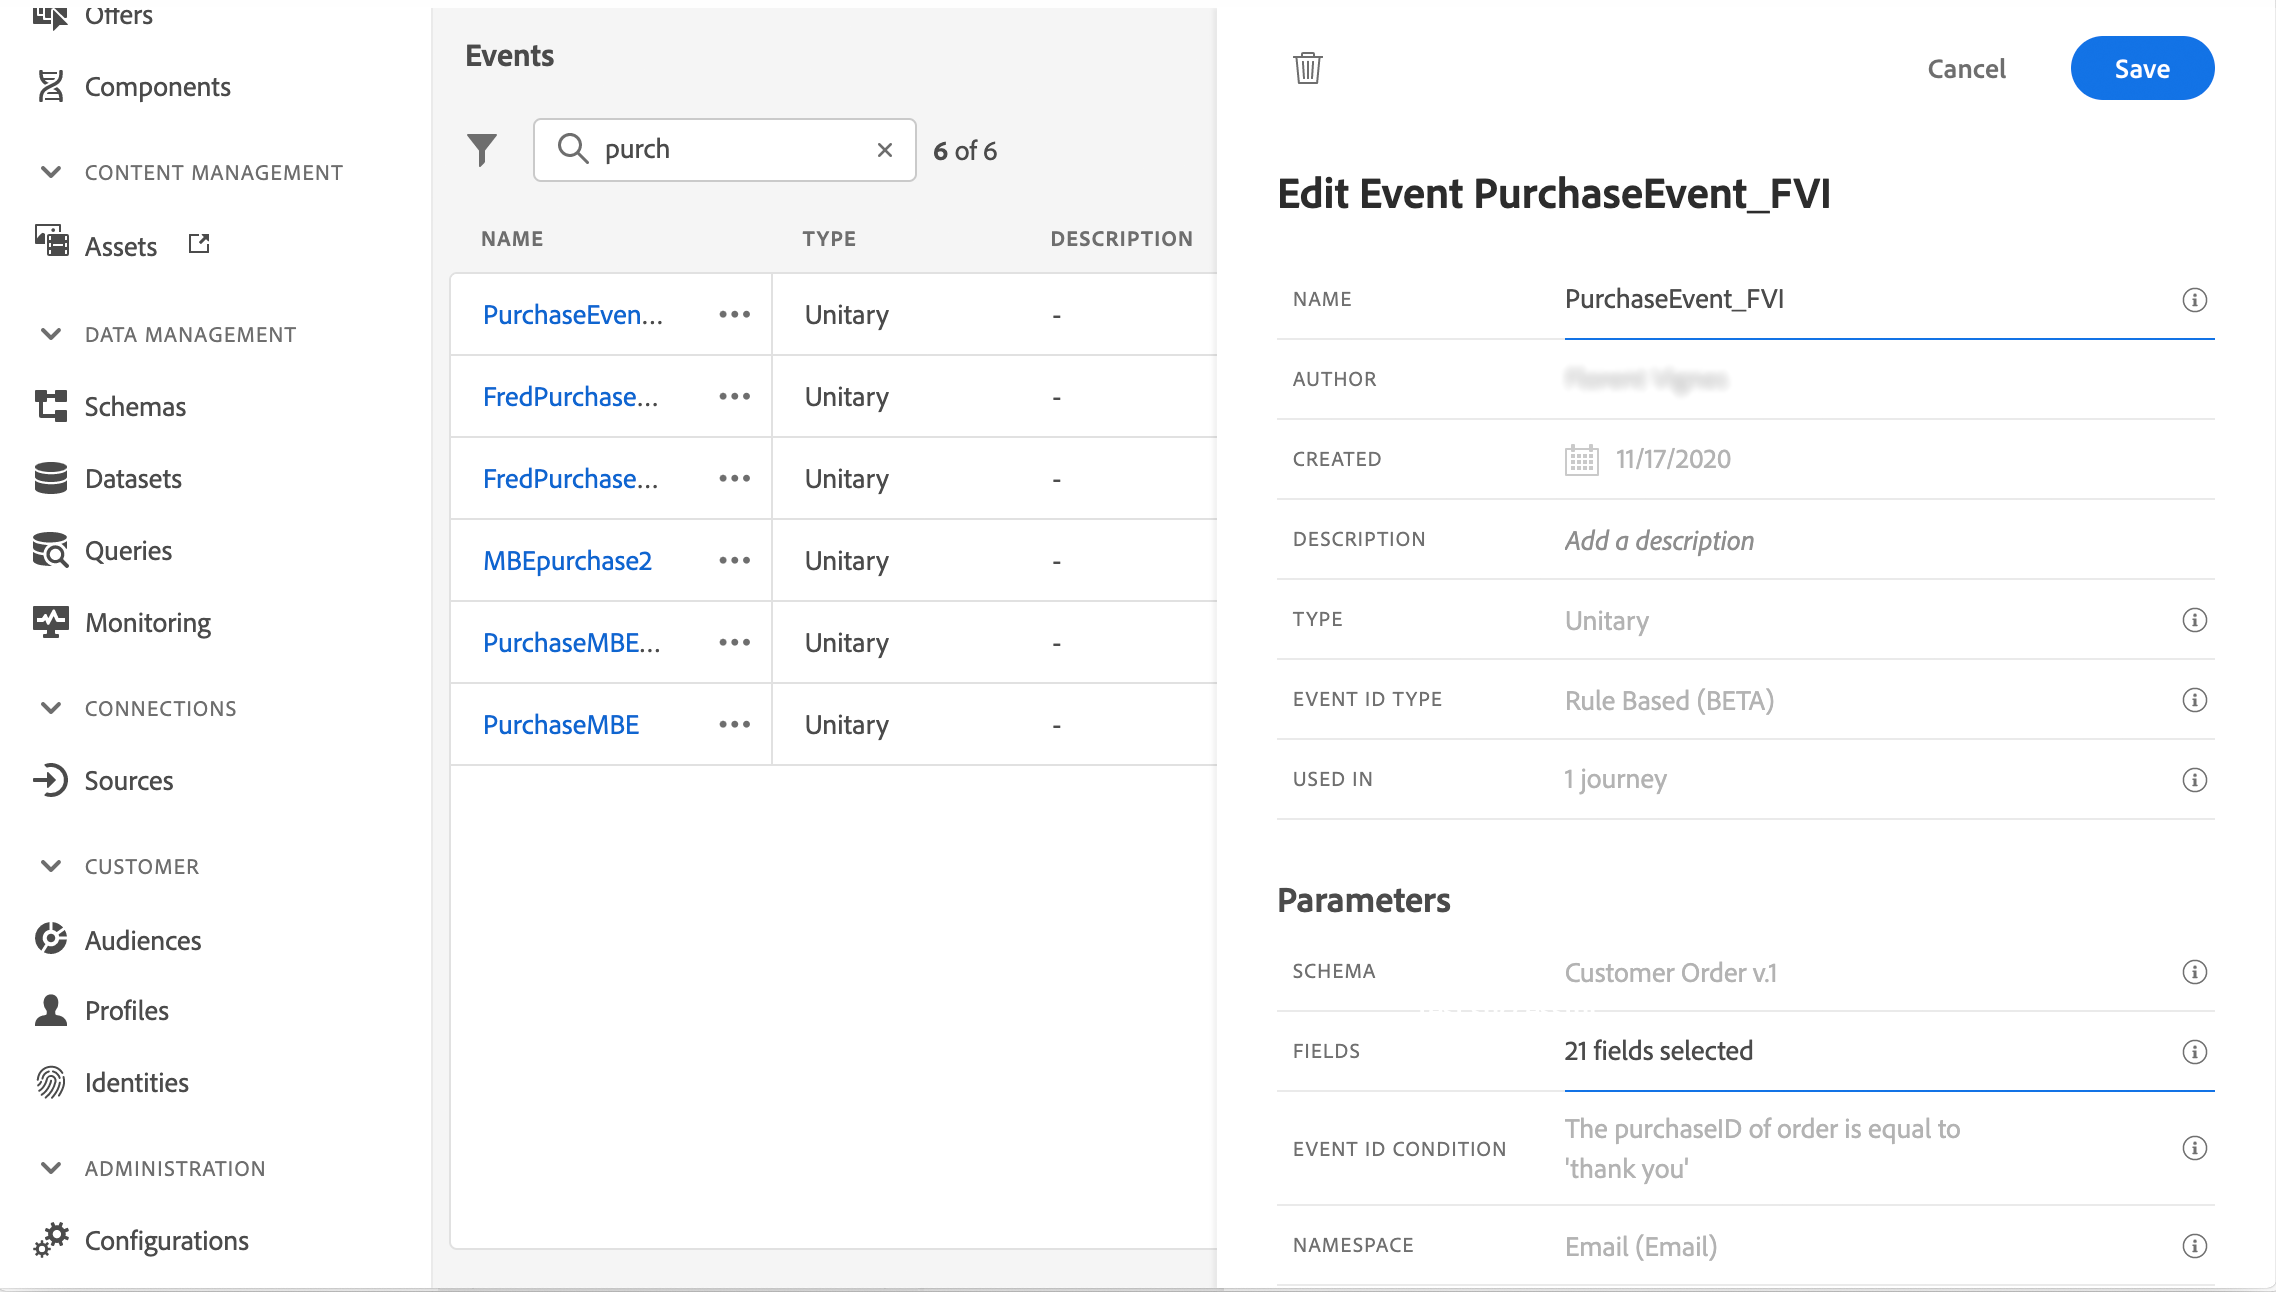This screenshot has width=2276, height=1292.
Task: Open the MBEpurchase2 event link
Action: coord(567,561)
